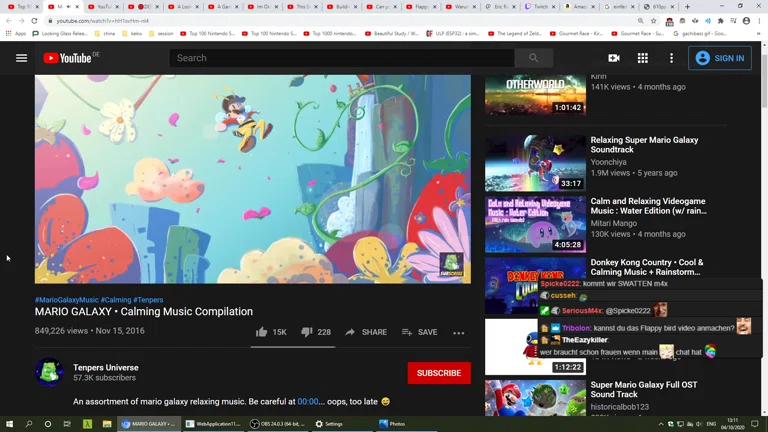Open YouTube settings three-dot menu

(671, 58)
